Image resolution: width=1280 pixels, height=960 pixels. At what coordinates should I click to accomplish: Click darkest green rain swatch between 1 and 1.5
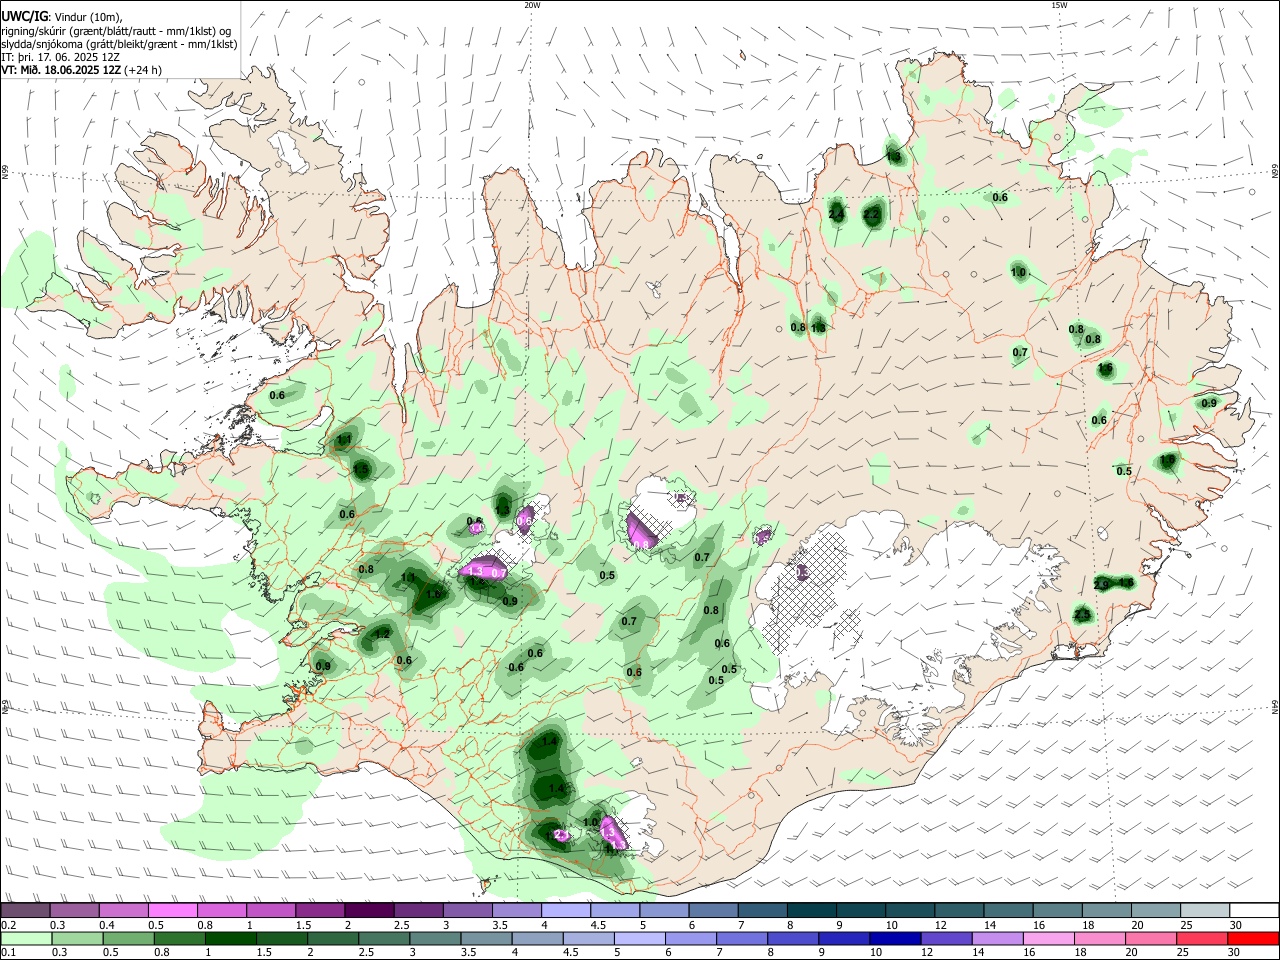click(x=231, y=938)
